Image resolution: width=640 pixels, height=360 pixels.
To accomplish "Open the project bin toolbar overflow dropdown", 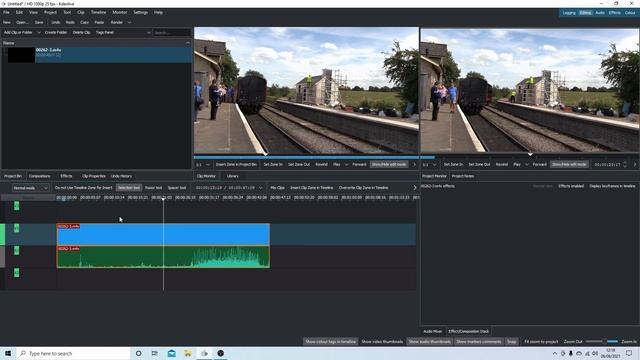I will click(x=148, y=32).
